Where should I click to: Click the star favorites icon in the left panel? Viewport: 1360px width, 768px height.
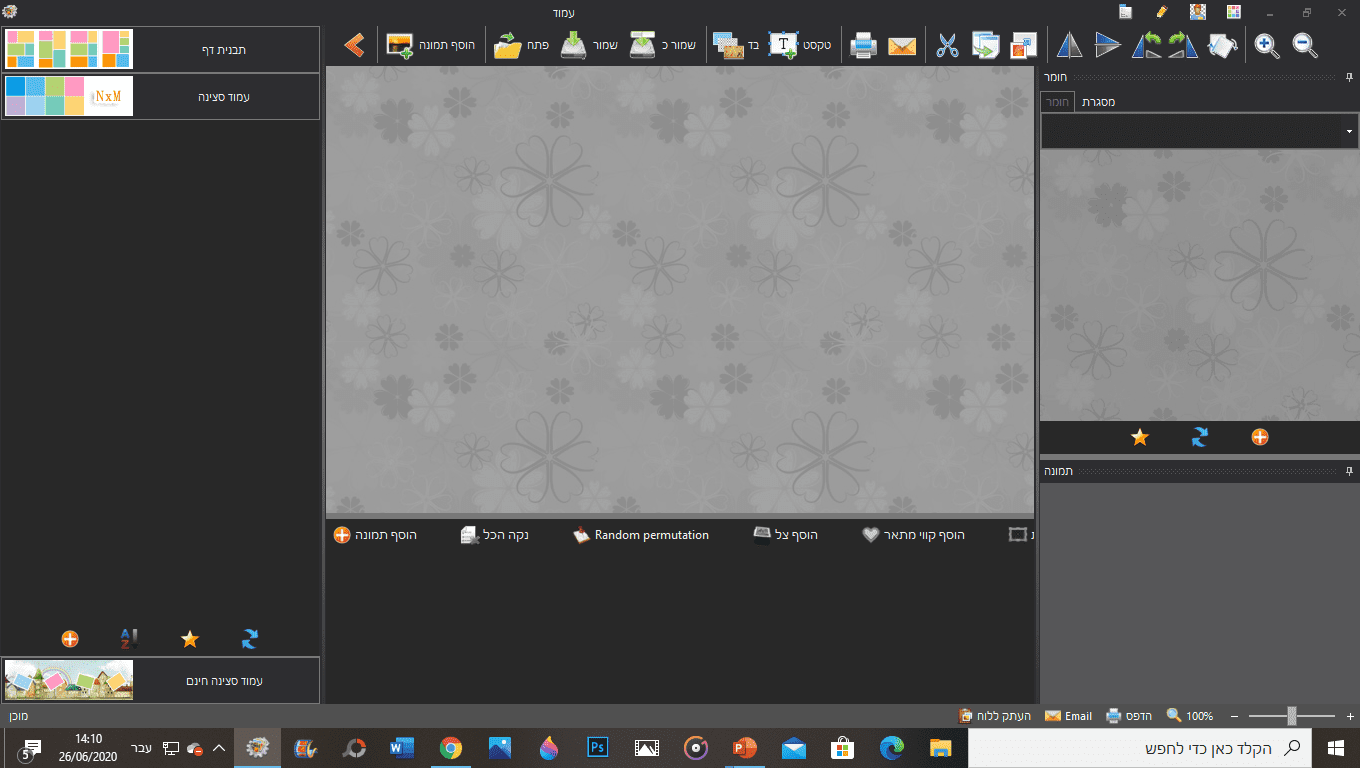point(189,638)
